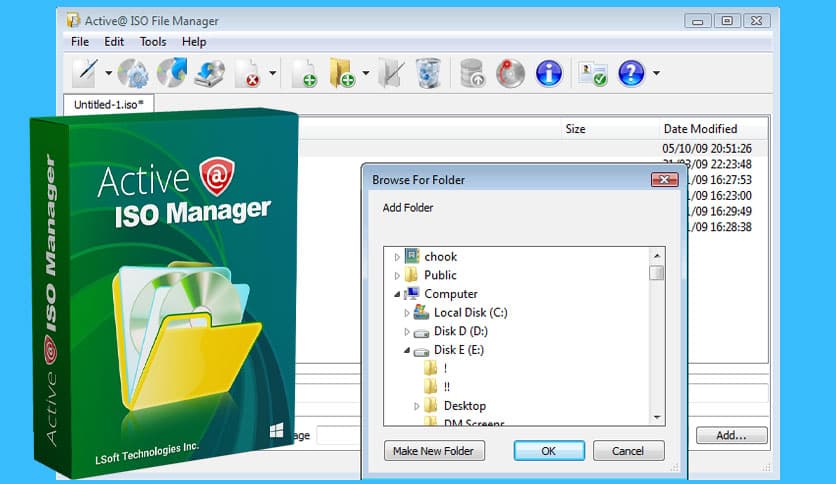The image size is (836, 484).
Task: Open dropdown arrow beside the help icon
Action: [656, 73]
